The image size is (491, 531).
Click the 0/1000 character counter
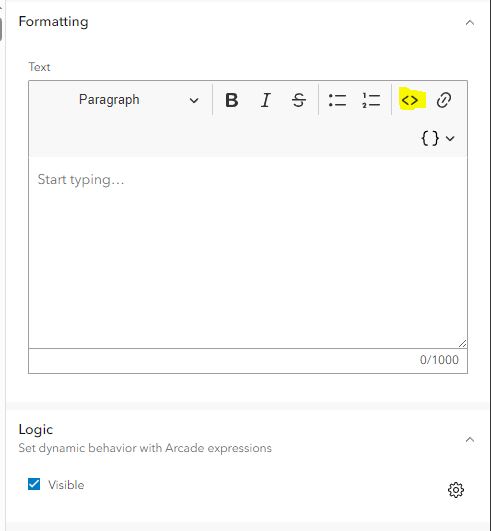(x=439, y=360)
